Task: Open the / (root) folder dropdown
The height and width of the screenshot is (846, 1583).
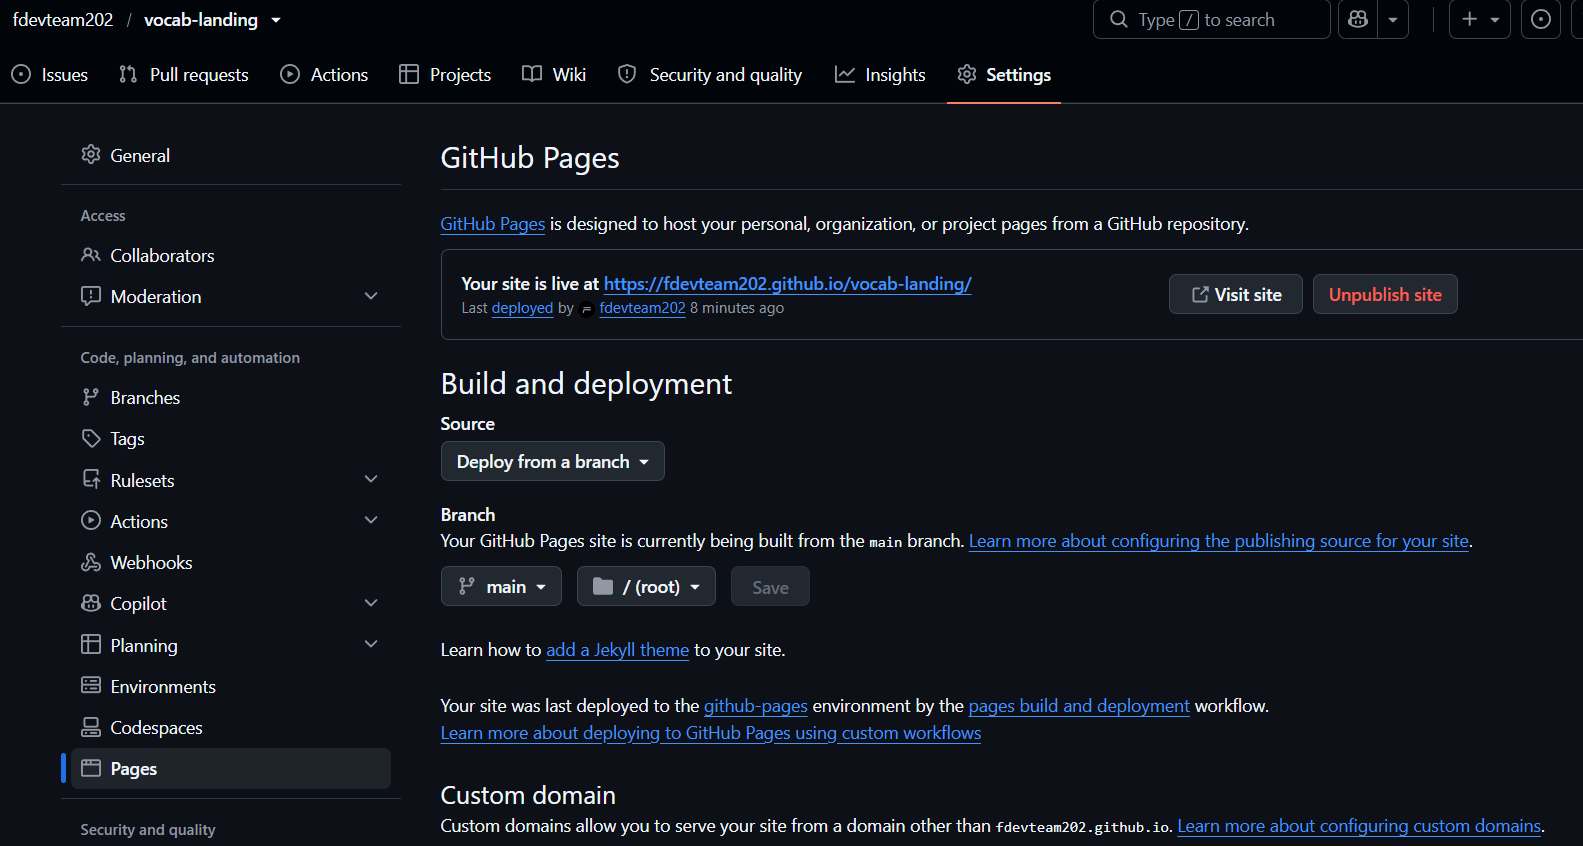Action: pyautogui.click(x=646, y=586)
